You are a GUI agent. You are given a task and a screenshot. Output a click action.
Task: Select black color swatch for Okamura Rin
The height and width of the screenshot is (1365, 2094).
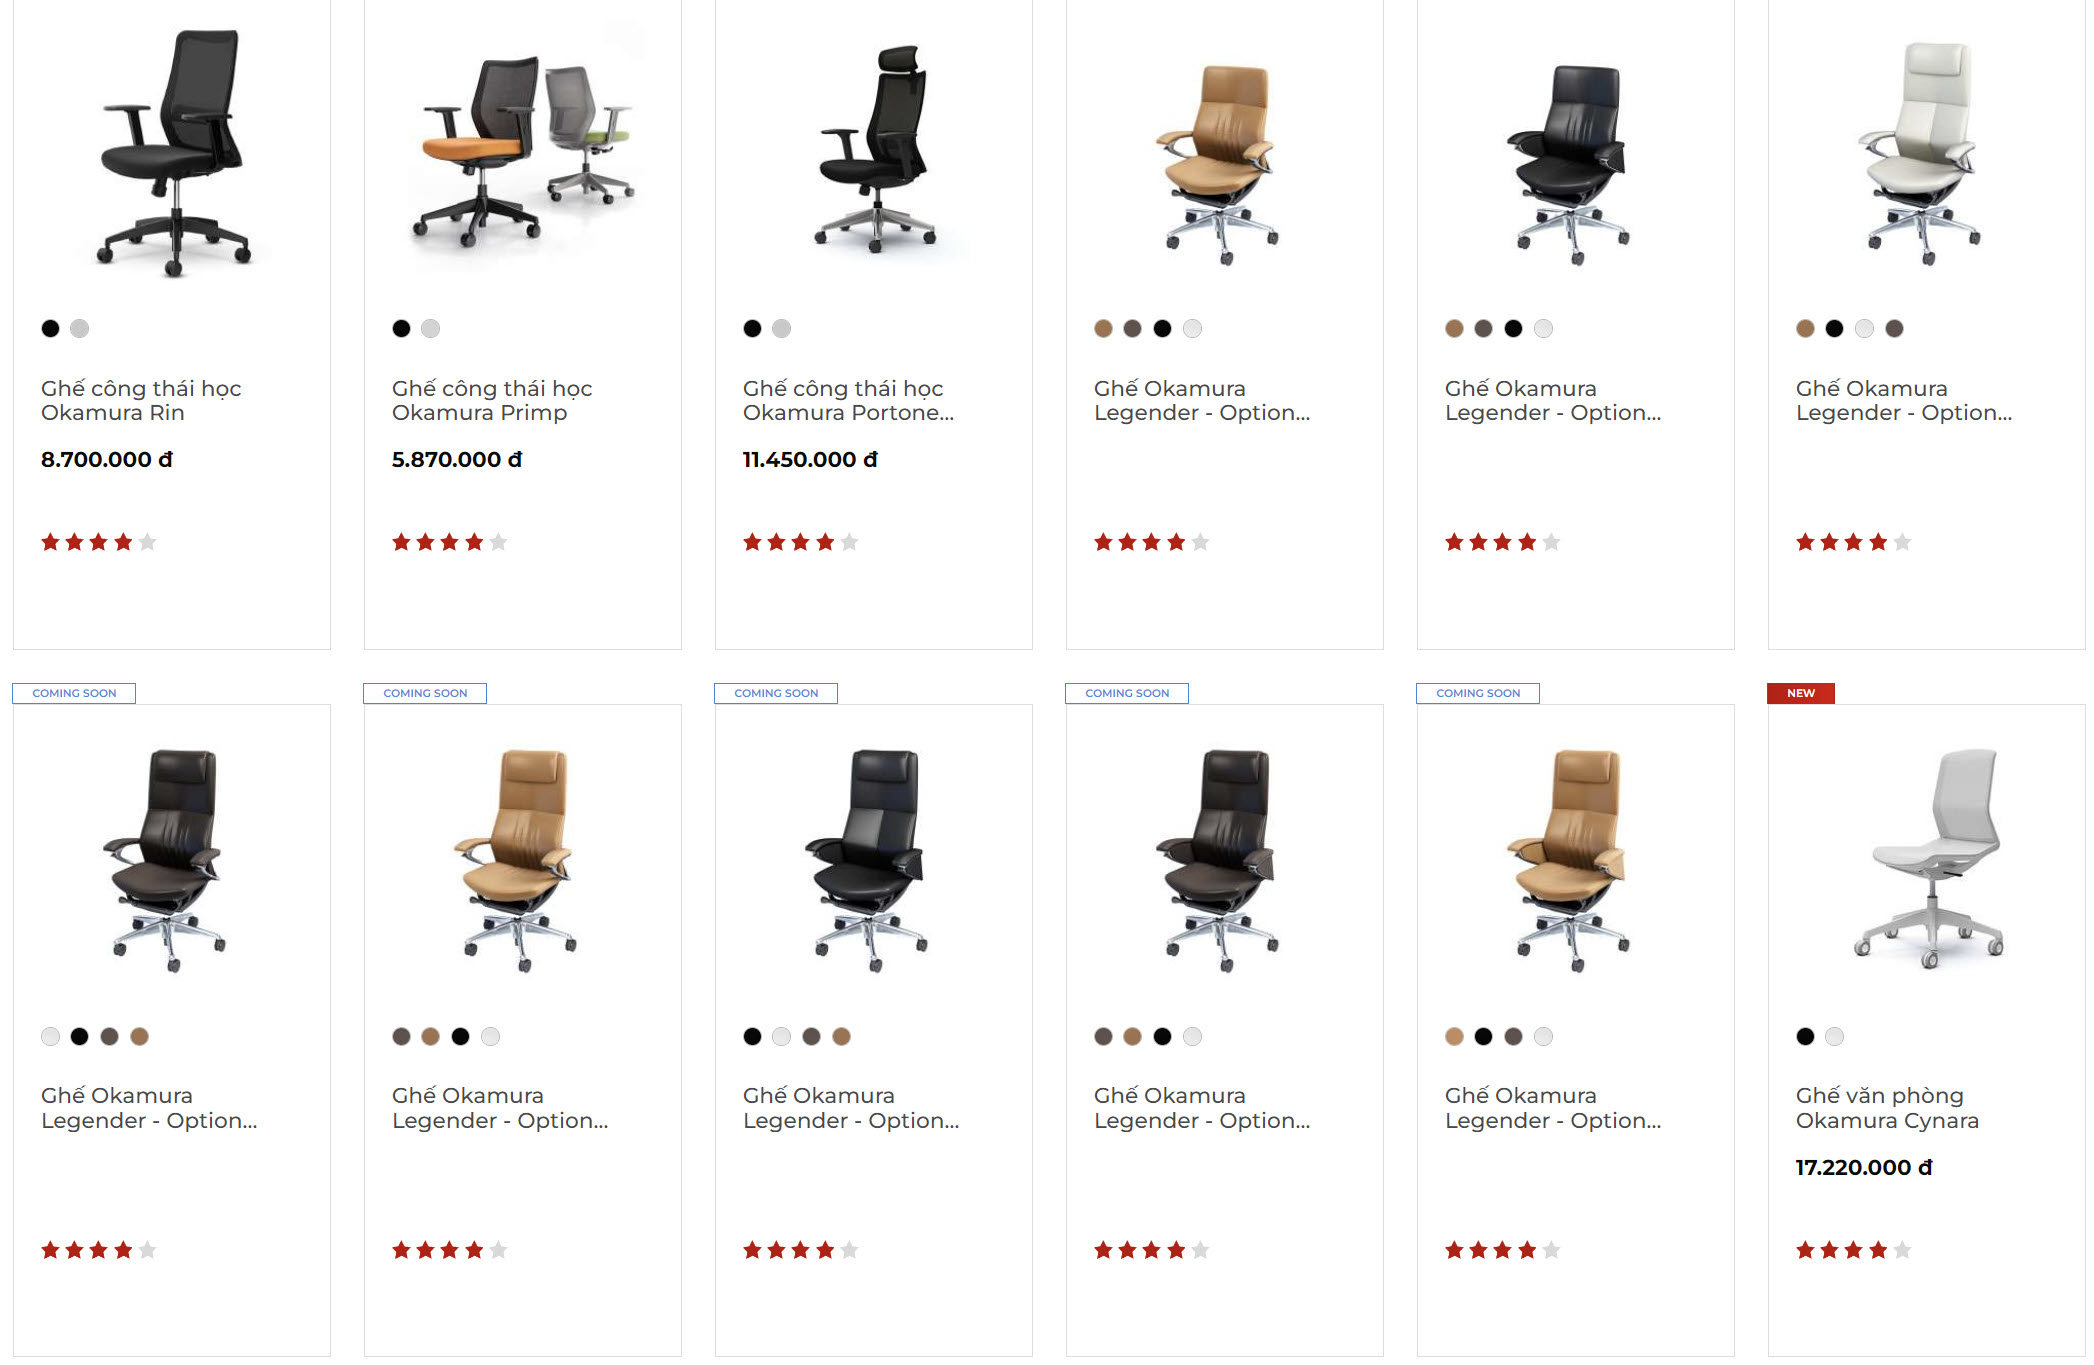[x=50, y=328]
